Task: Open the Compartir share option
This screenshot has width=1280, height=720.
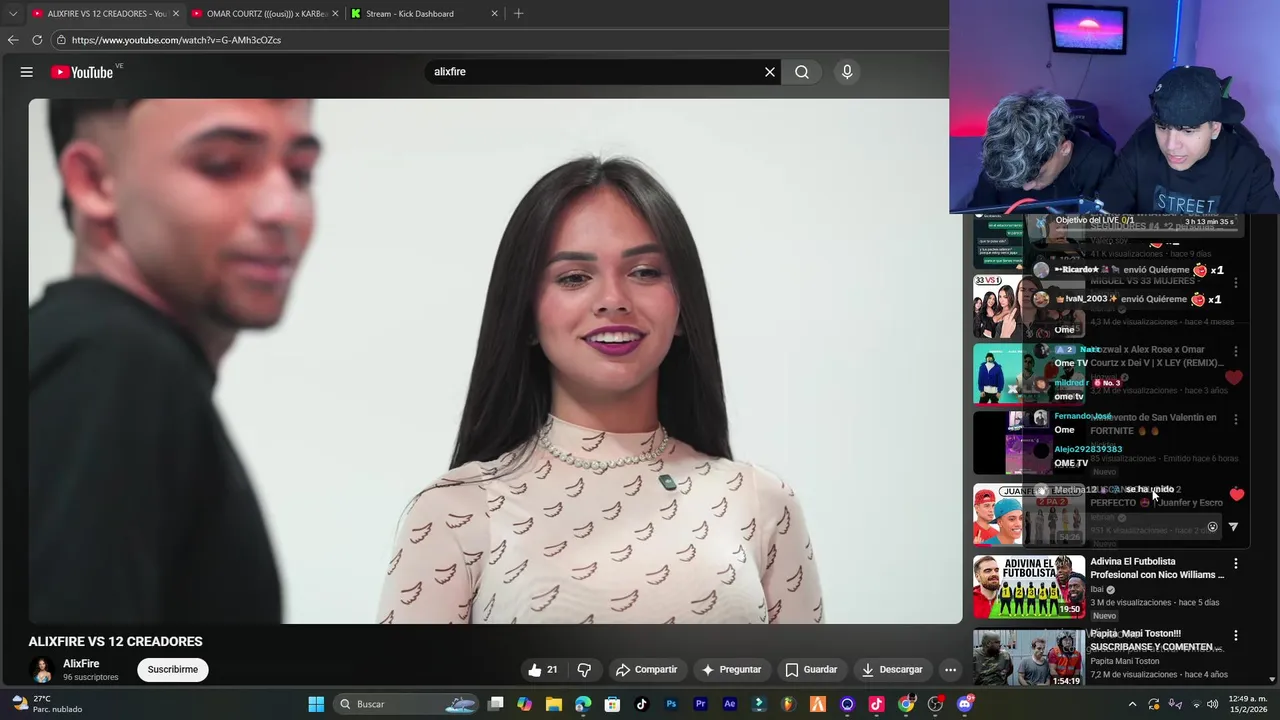Action: [647, 670]
